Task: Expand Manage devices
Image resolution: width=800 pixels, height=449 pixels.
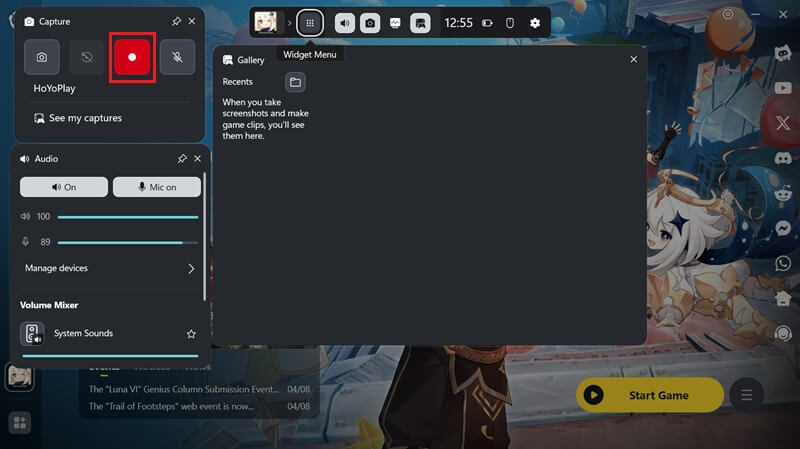Action: [x=110, y=268]
